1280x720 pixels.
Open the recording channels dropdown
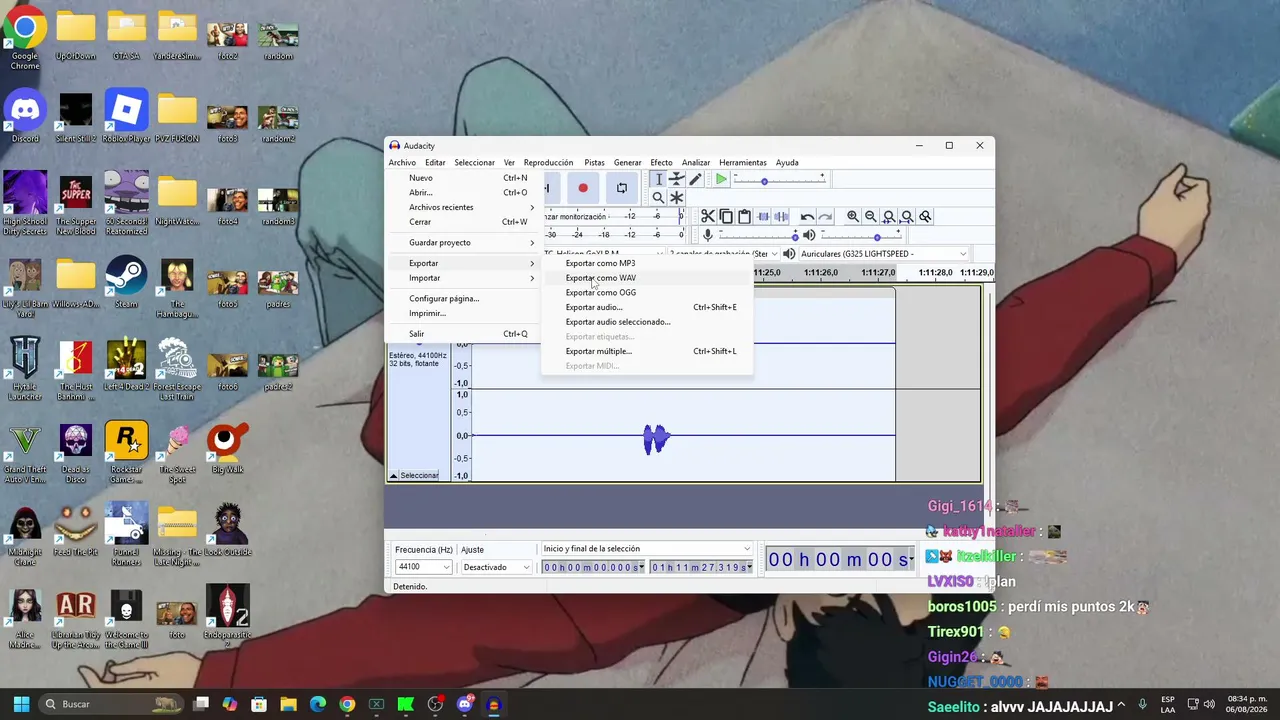tap(723, 254)
